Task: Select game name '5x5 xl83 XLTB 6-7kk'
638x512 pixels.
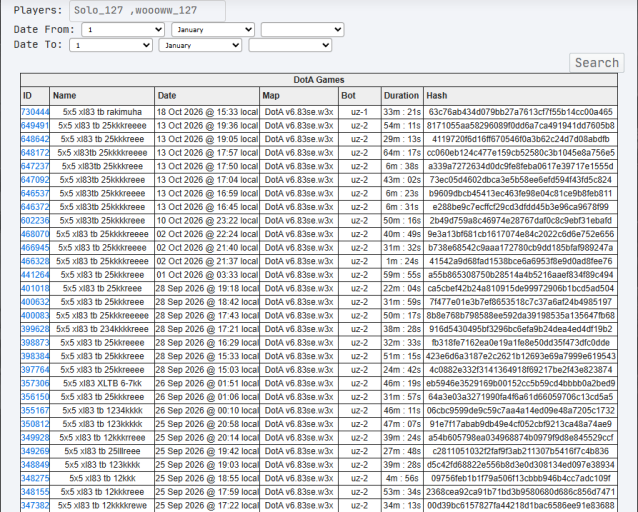Action: tap(102, 383)
